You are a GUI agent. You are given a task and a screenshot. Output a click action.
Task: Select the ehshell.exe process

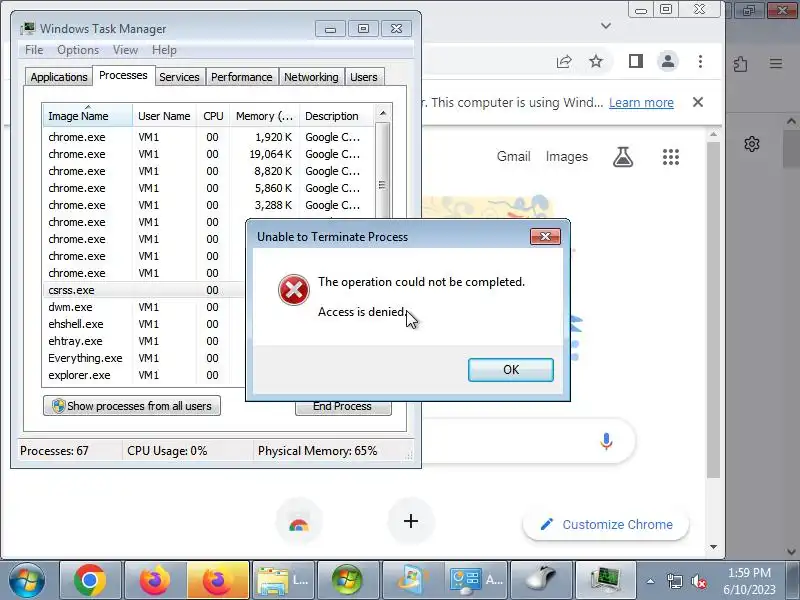coord(144,324)
